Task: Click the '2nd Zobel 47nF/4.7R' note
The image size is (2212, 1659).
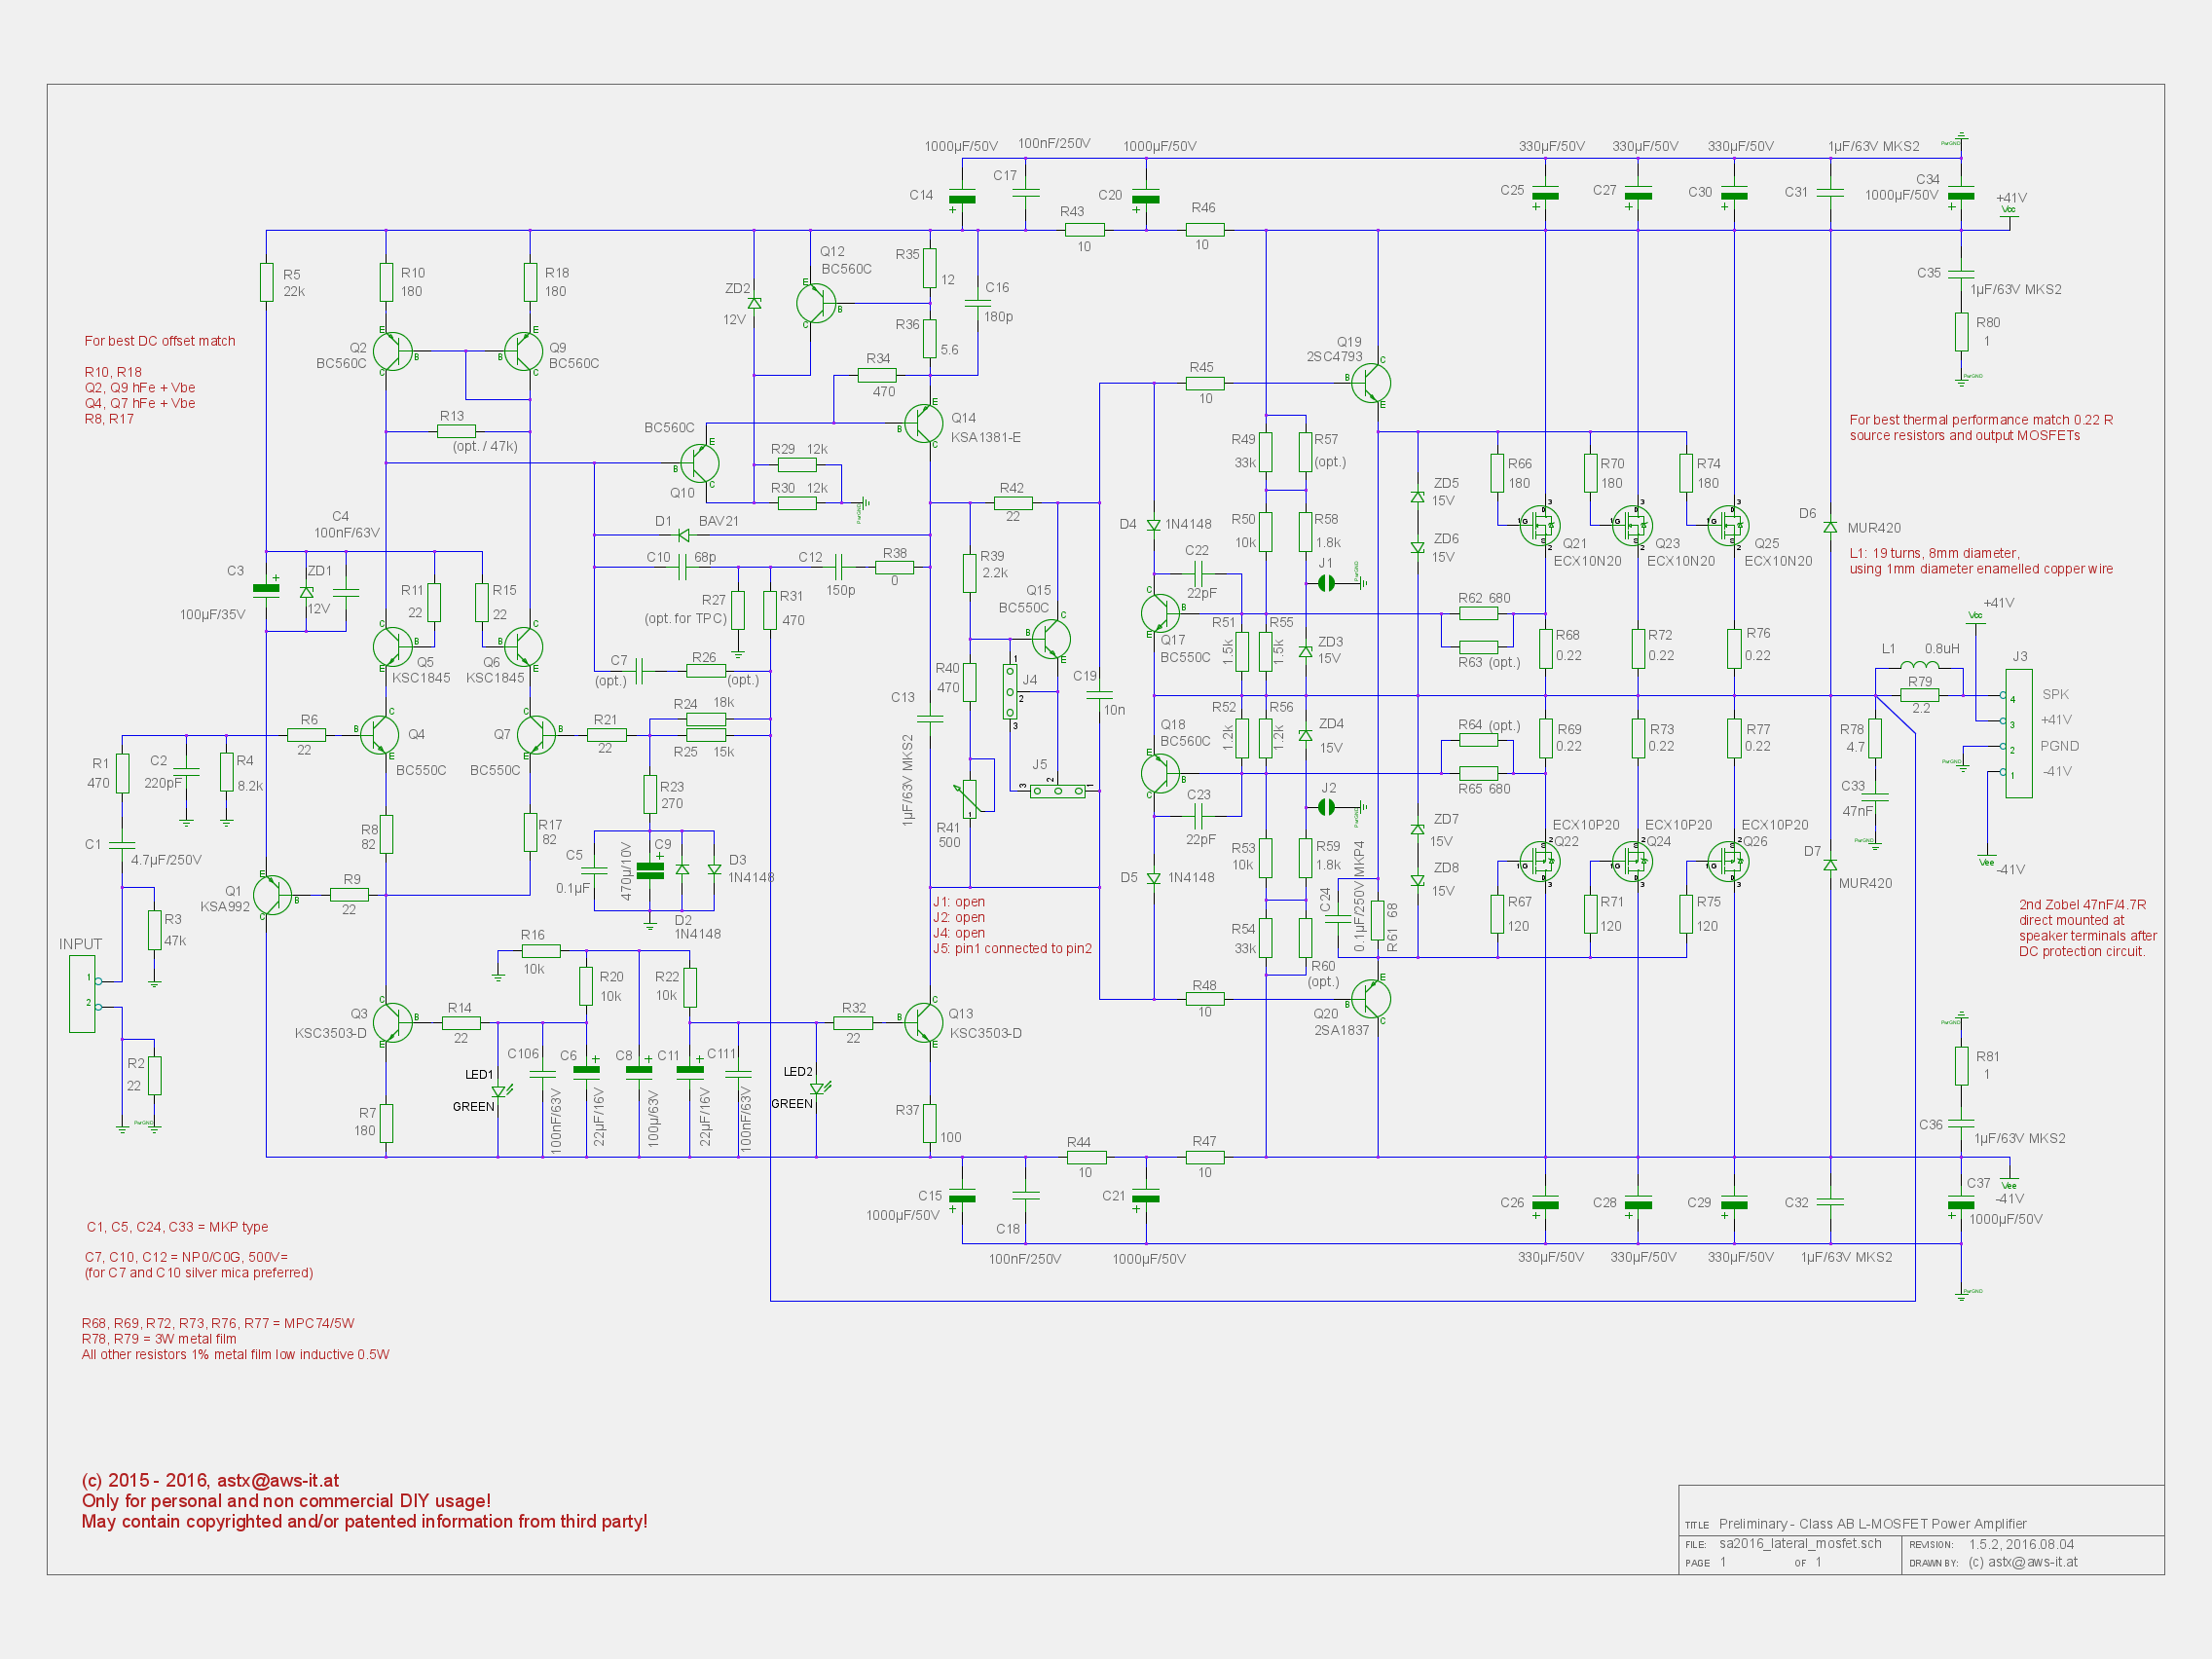Action: click(2087, 927)
